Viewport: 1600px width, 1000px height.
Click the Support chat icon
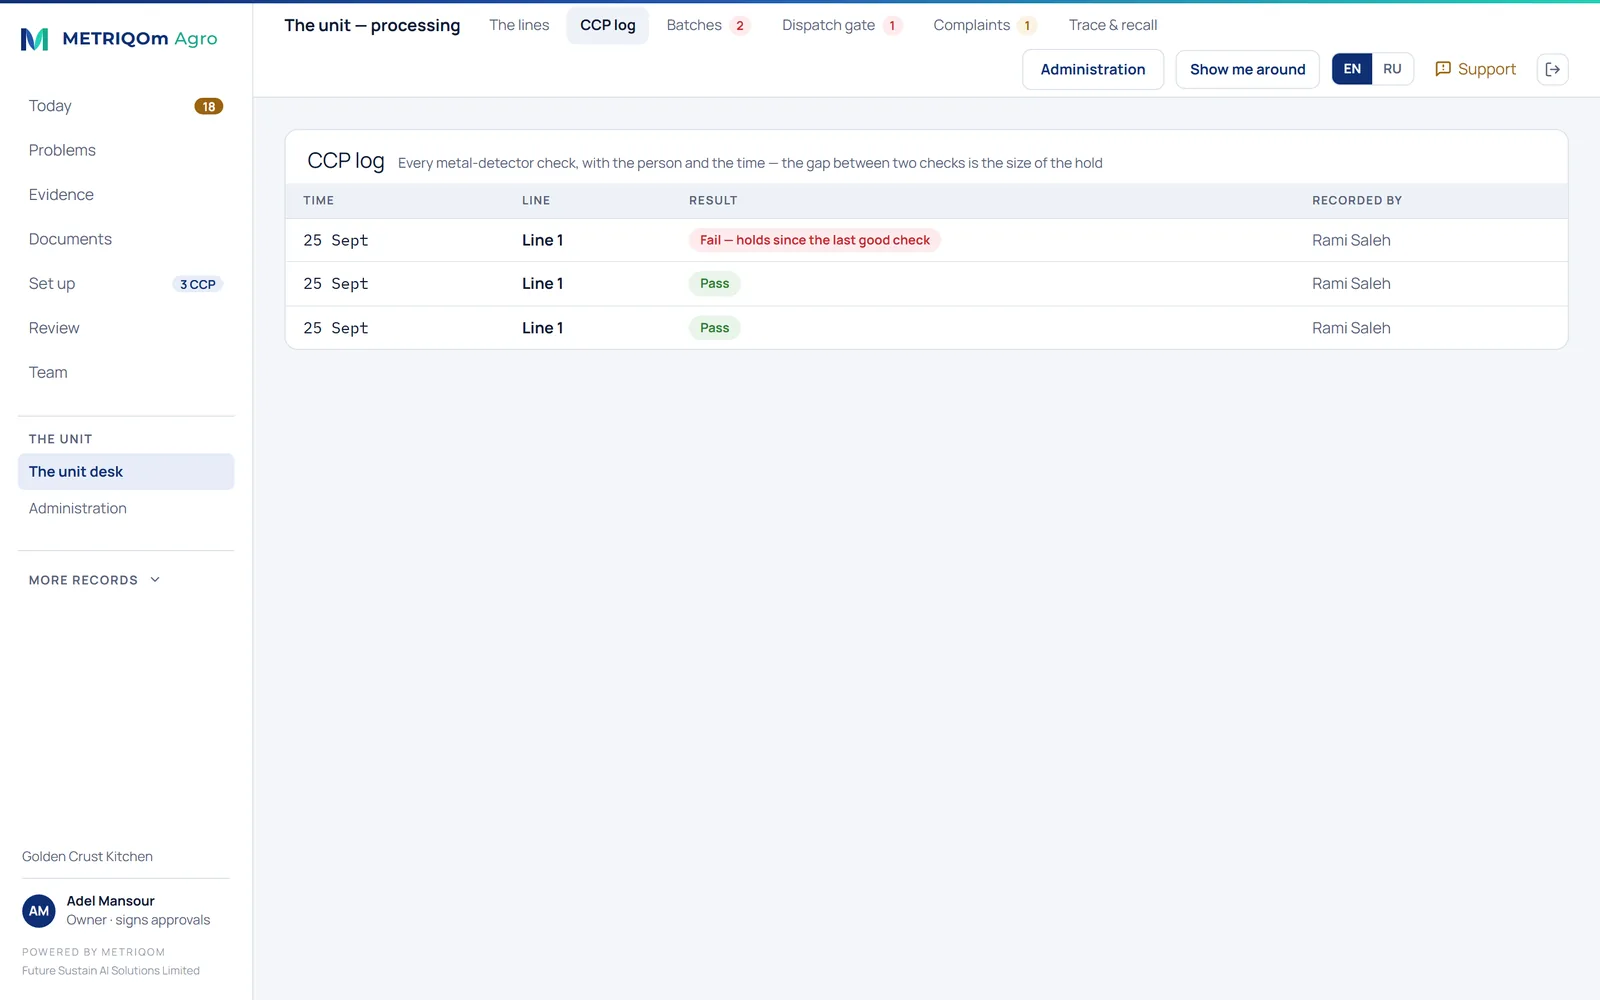tap(1443, 69)
